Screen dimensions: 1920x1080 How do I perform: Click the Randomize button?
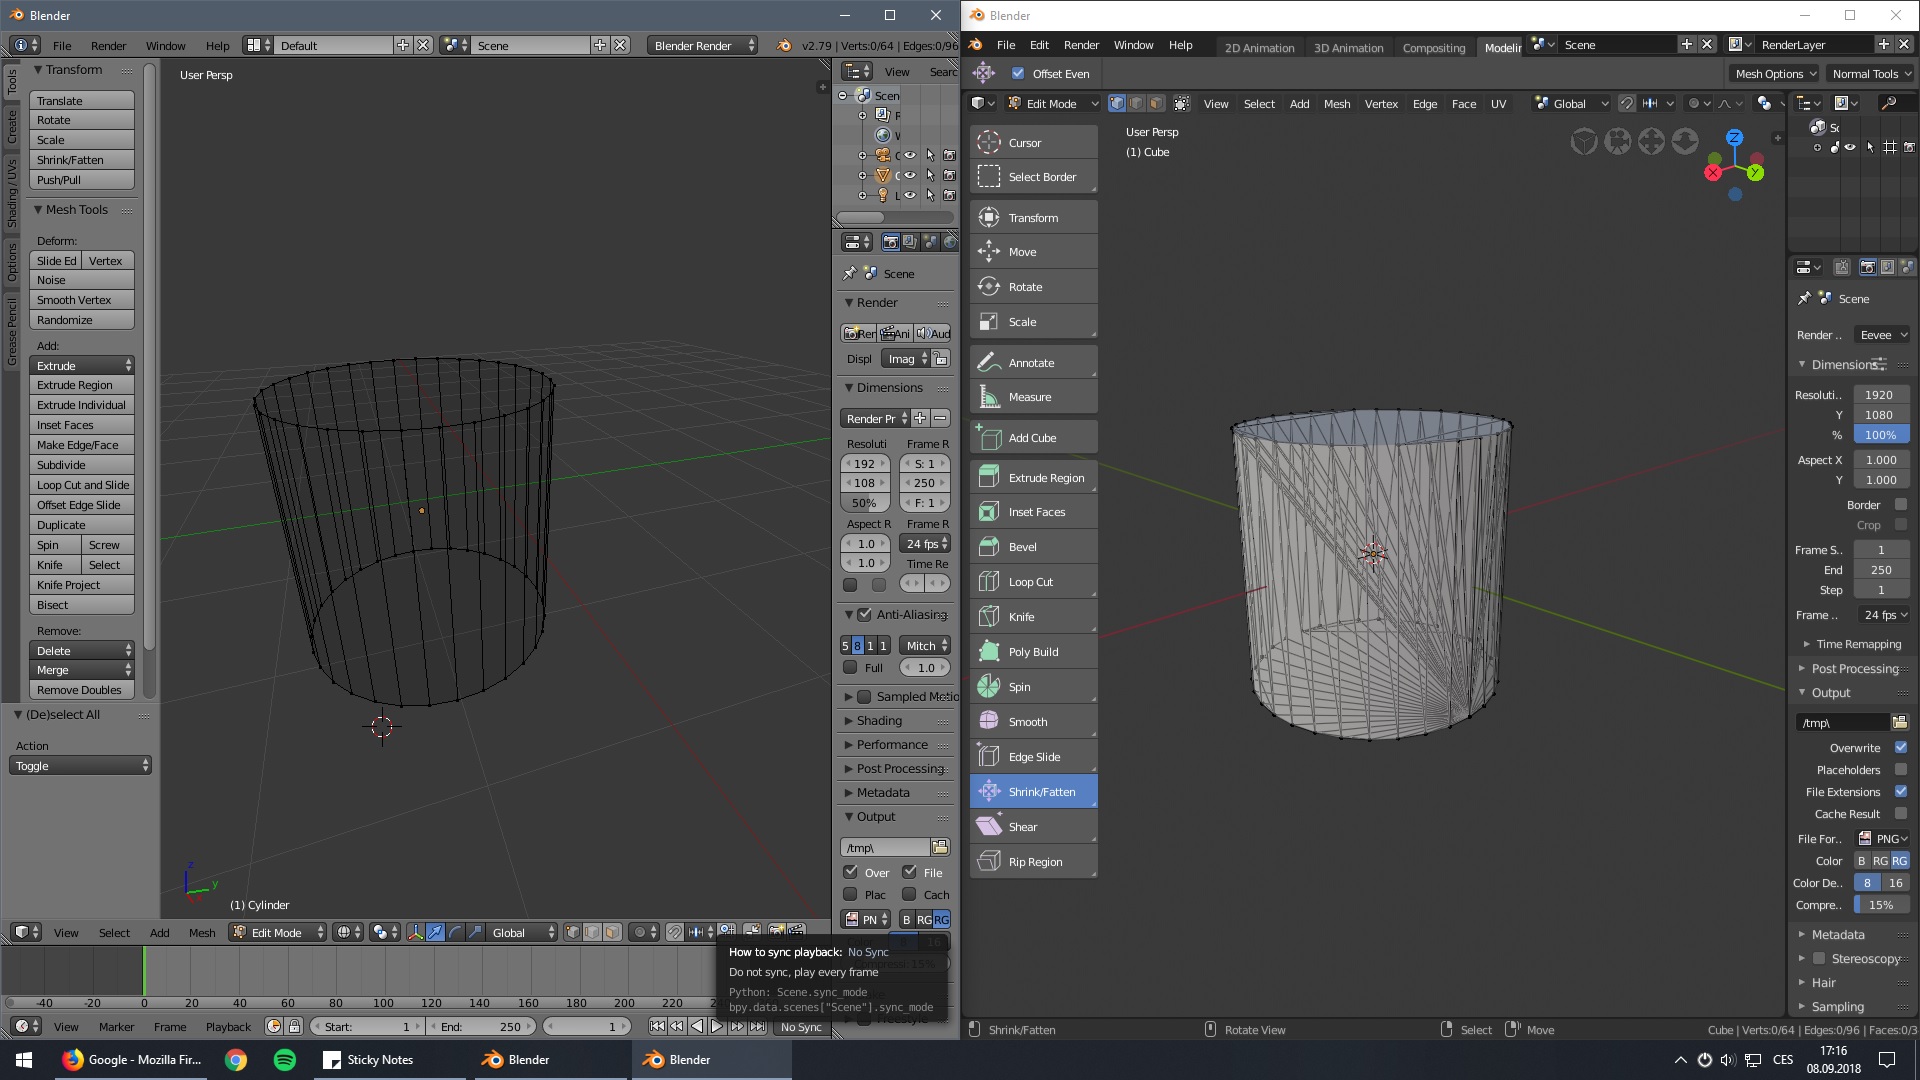(82, 320)
